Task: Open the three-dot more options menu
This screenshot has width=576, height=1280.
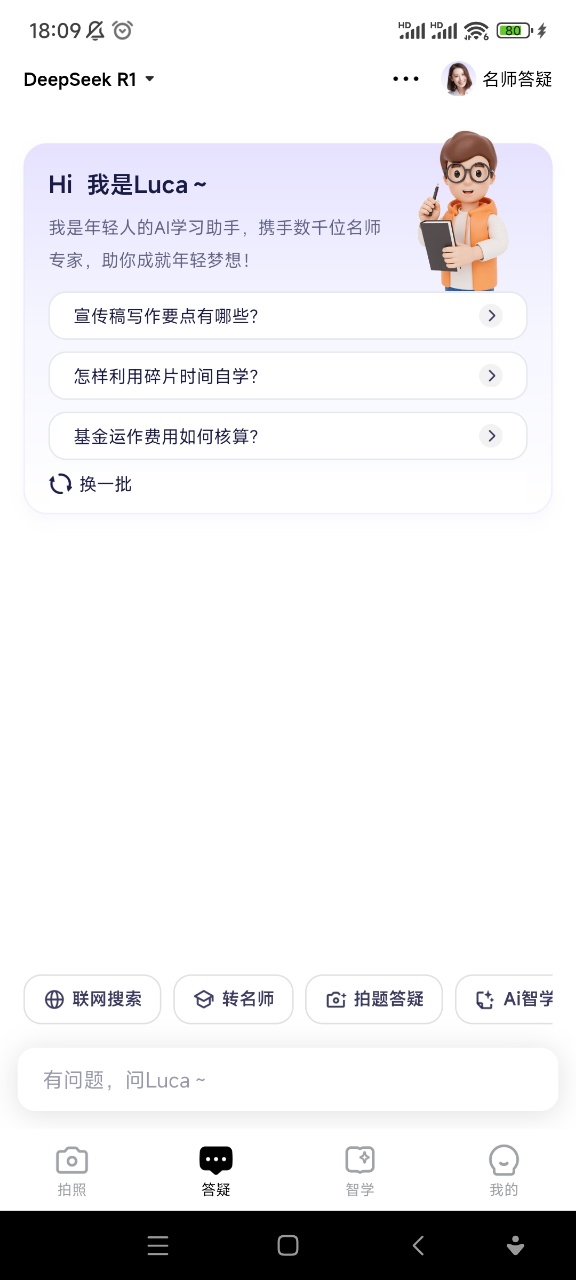Action: 406,79
